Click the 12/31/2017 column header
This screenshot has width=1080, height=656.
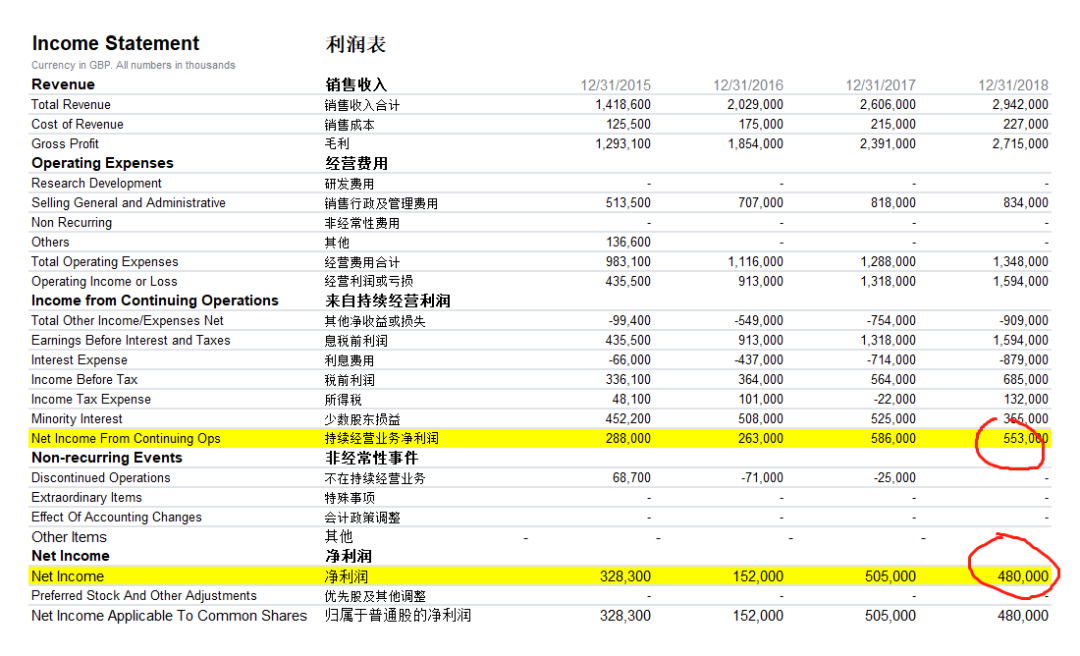point(880,85)
